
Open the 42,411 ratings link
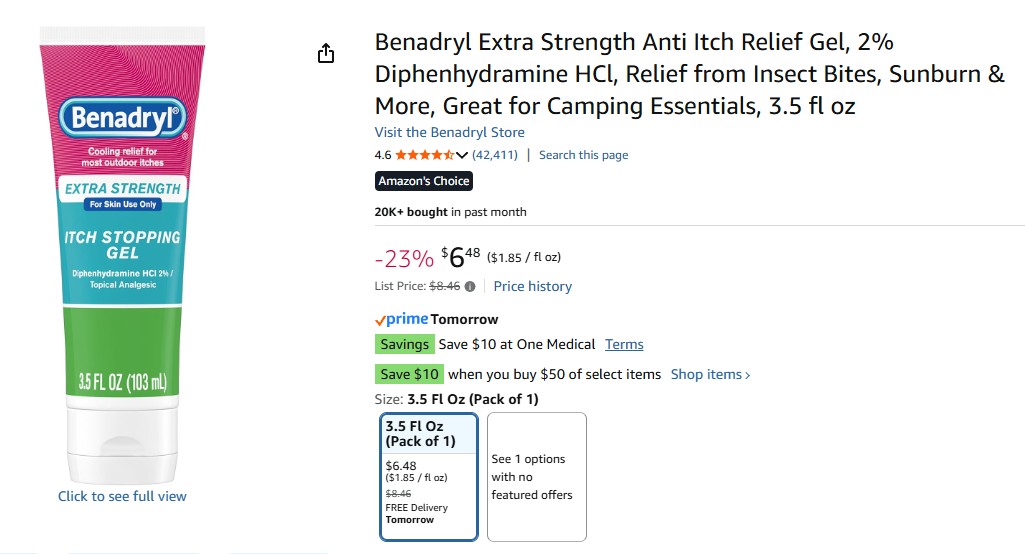click(x=495, y=155)
